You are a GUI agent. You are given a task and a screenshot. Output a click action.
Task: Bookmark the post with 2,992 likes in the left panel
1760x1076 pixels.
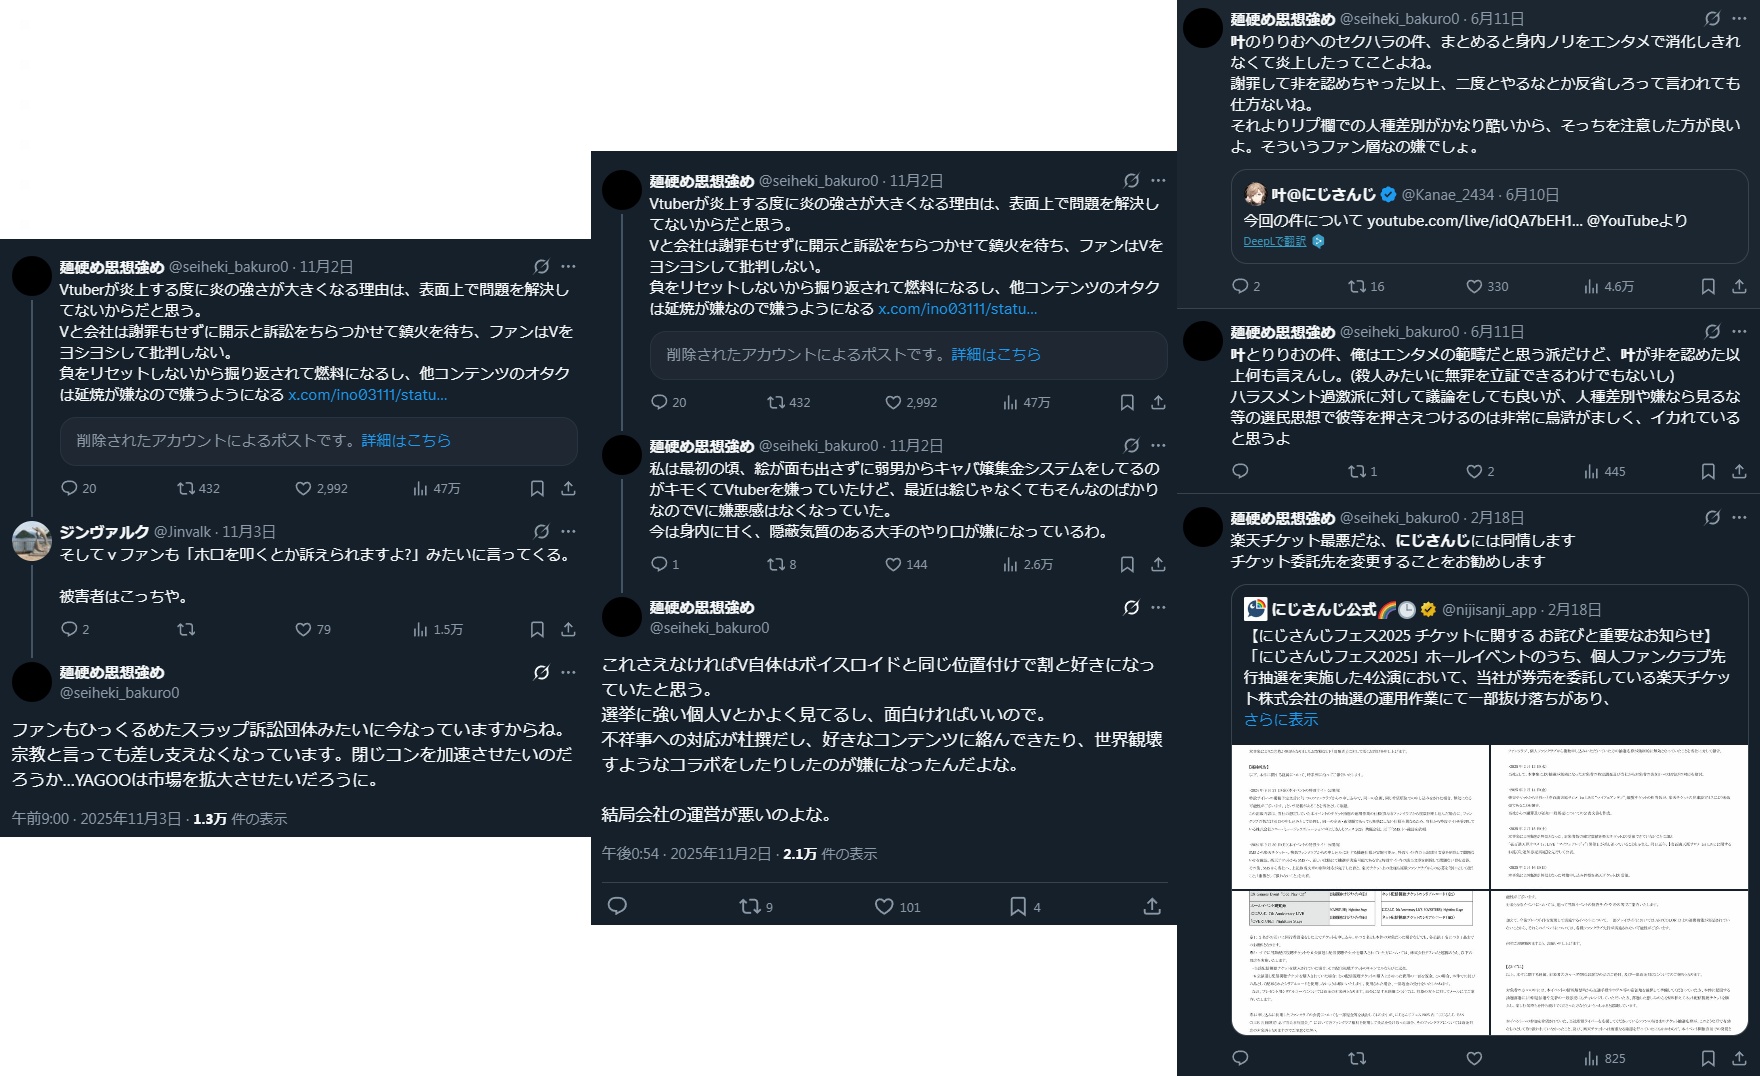click(x=537, y=488)
